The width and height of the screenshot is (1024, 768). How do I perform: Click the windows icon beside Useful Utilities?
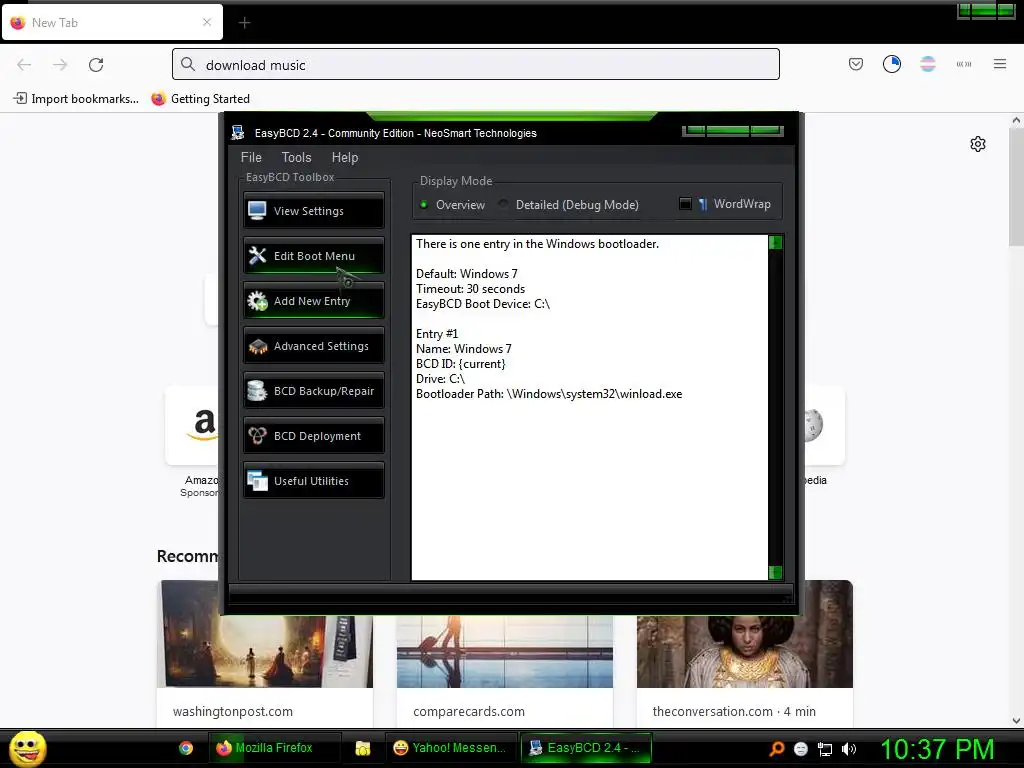pos(257,481)
